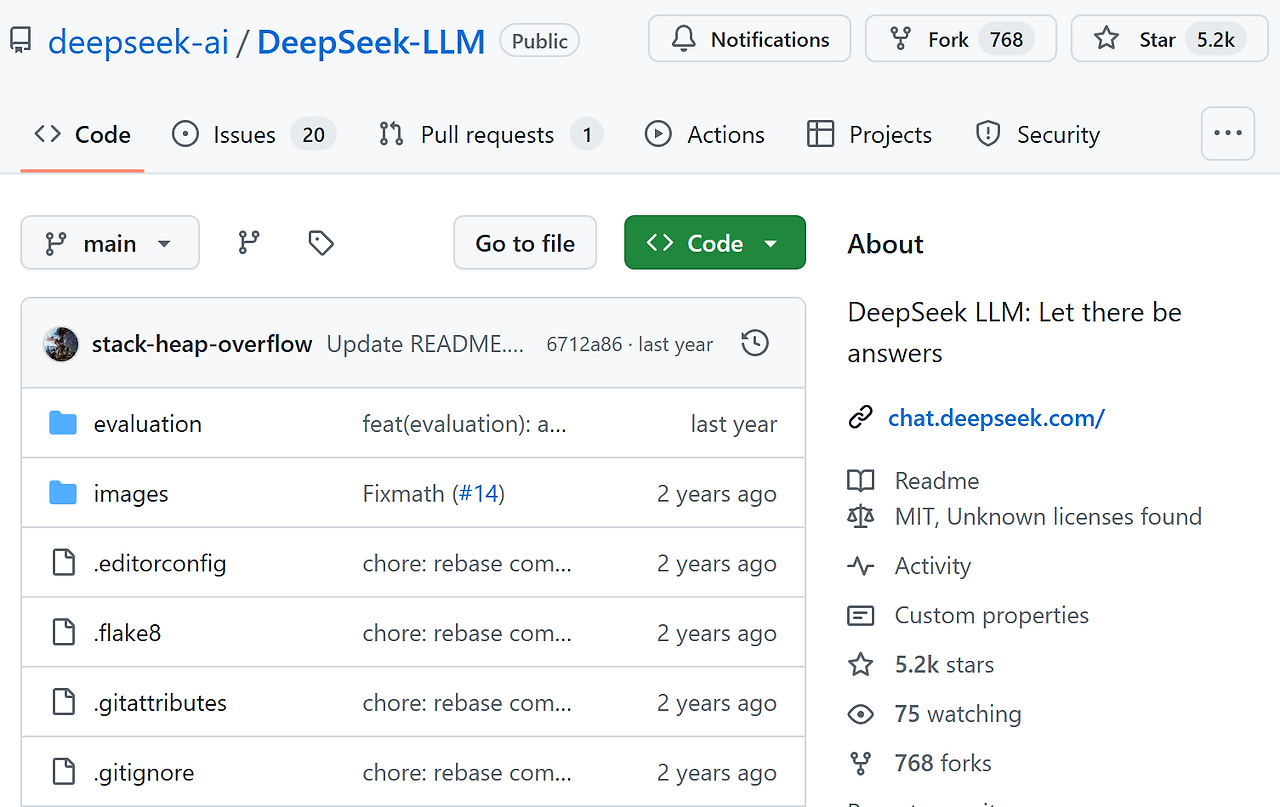Open the stack-heap-overflow author link
1280x807 pixels.
(x=202, y=344)
